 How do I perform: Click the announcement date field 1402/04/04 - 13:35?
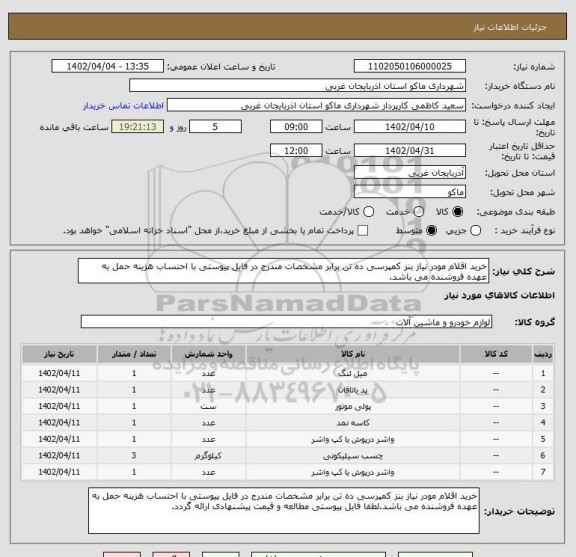point(107,66)
